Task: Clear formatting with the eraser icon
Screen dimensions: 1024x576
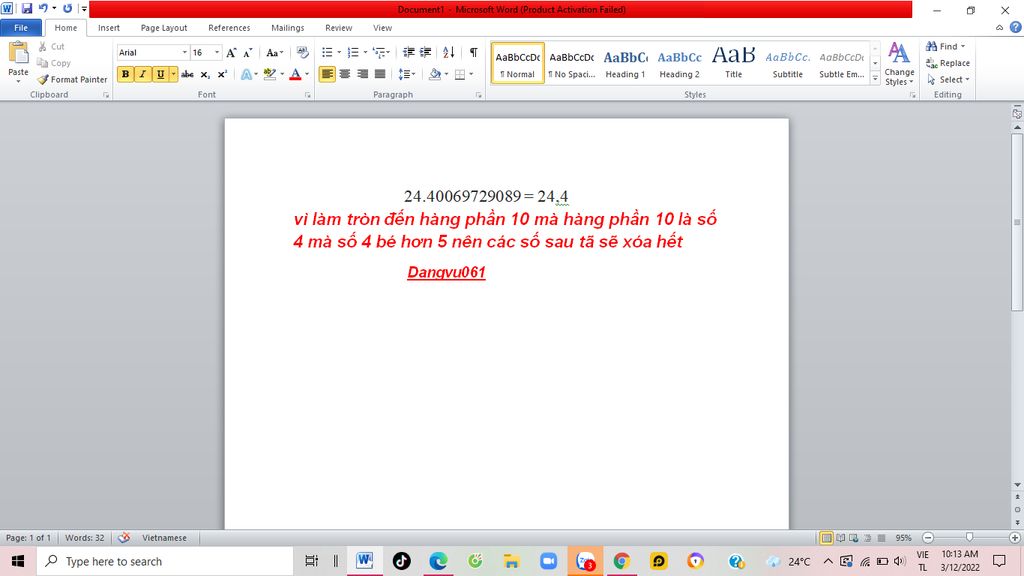Action: tap(302, 52)
